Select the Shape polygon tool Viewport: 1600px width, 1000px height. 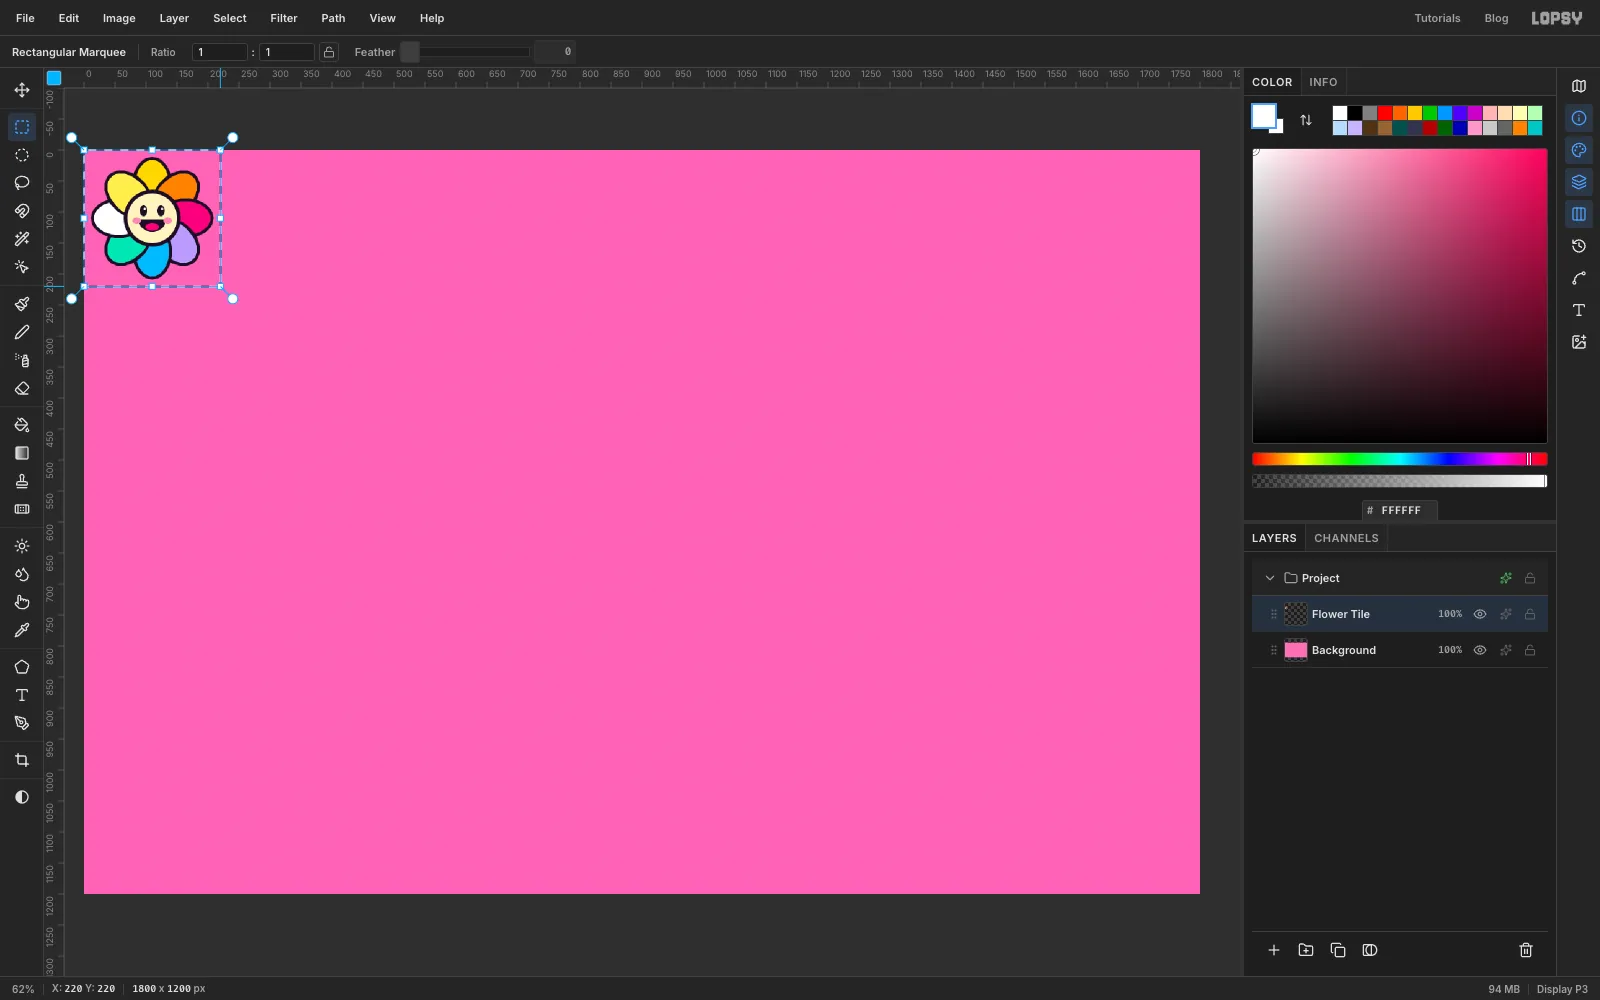[x=22, y=667]
